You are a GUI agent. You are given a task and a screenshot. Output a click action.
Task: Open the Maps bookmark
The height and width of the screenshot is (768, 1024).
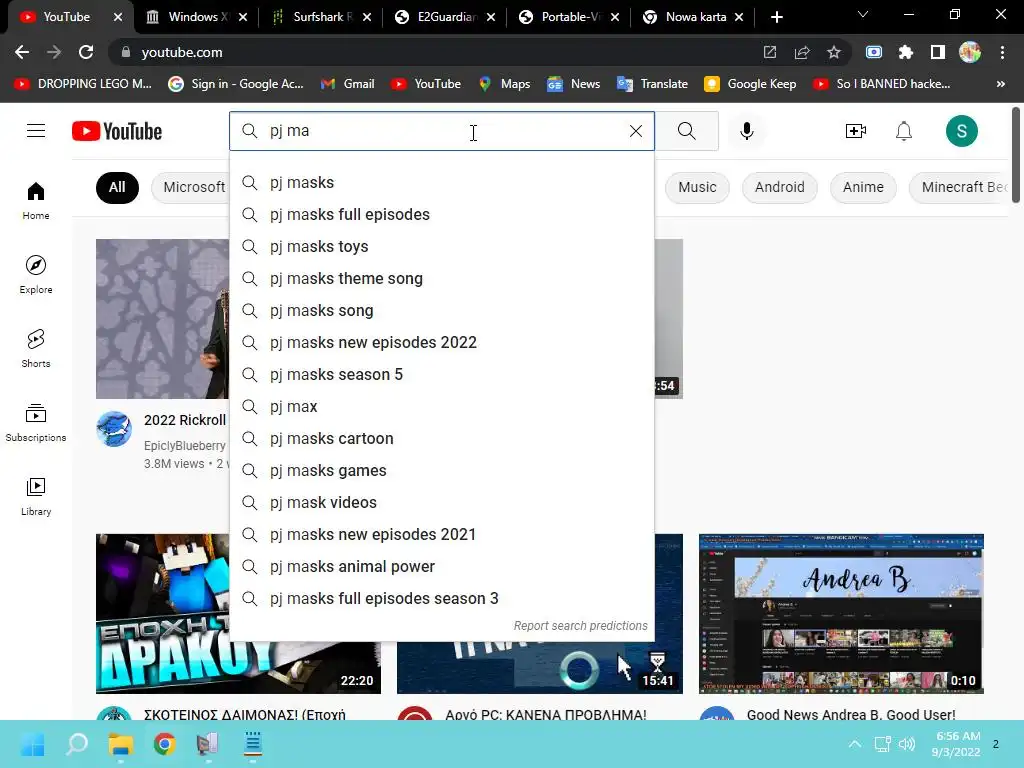click(504, 84)
